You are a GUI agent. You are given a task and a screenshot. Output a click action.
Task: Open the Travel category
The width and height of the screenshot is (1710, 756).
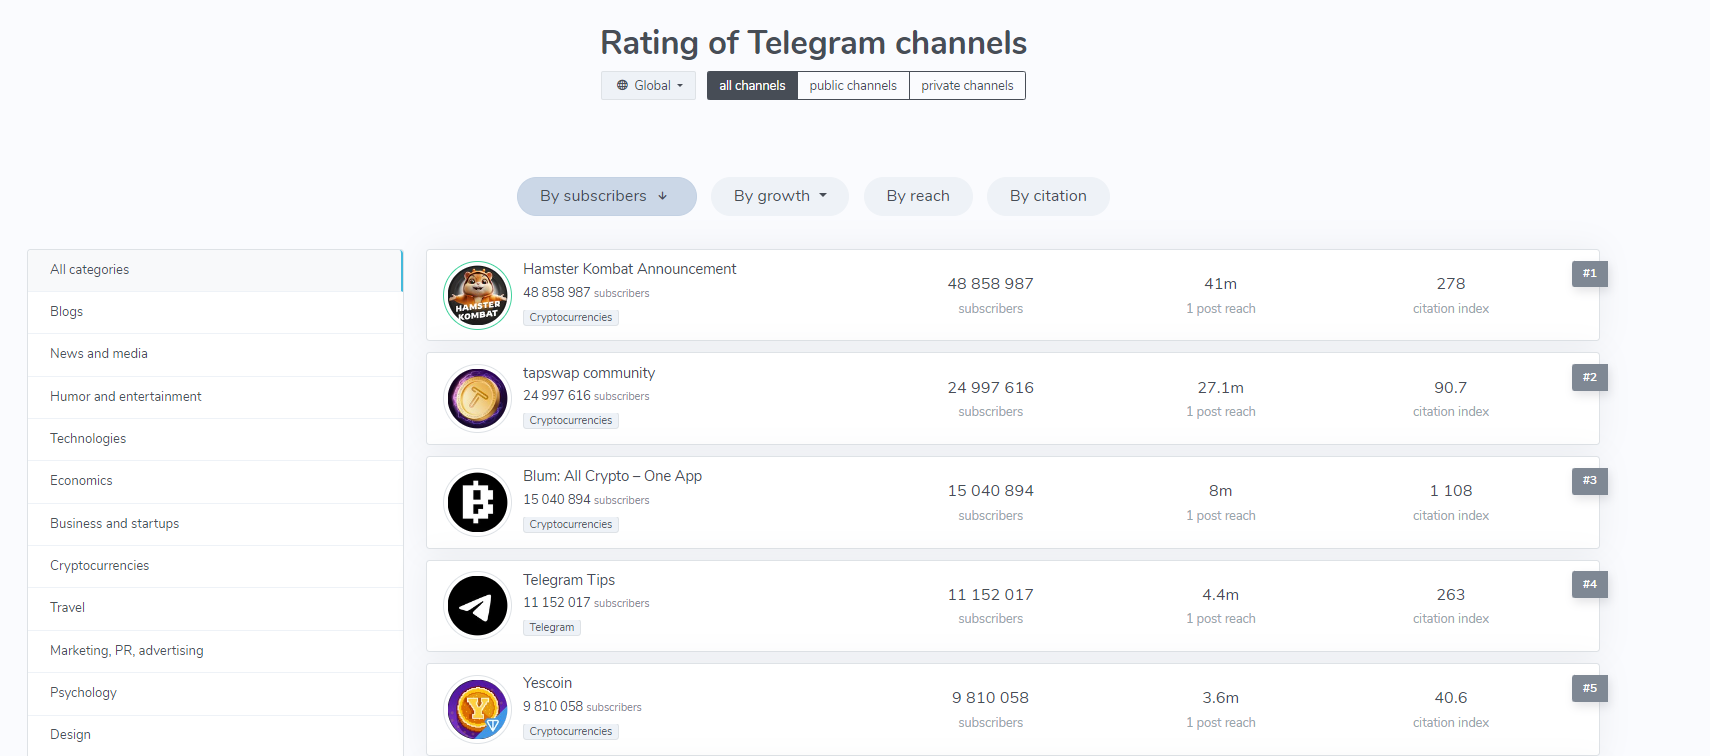(x=215, y=608)
